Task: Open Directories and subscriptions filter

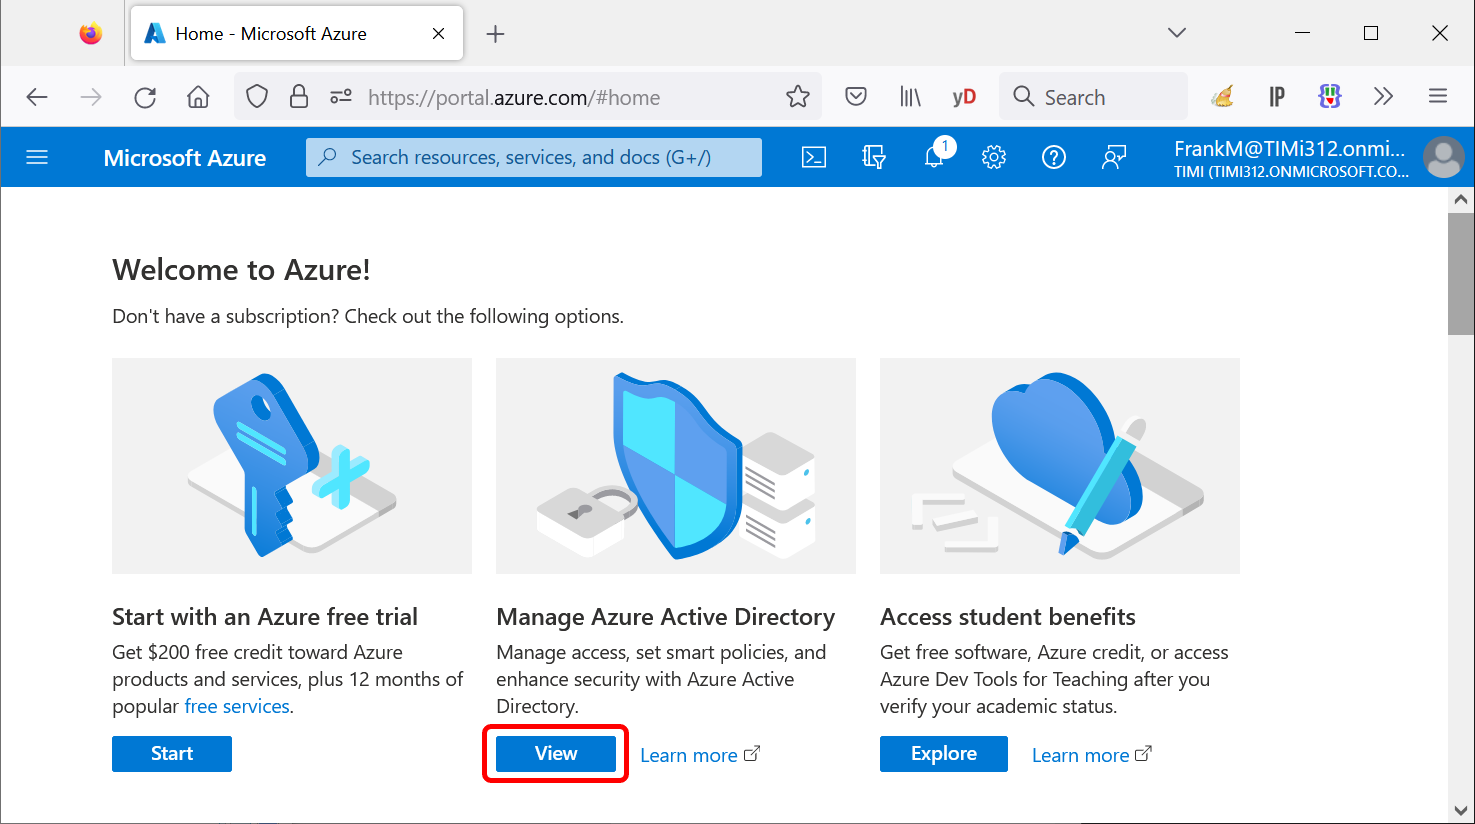Action: coord(874,157)
